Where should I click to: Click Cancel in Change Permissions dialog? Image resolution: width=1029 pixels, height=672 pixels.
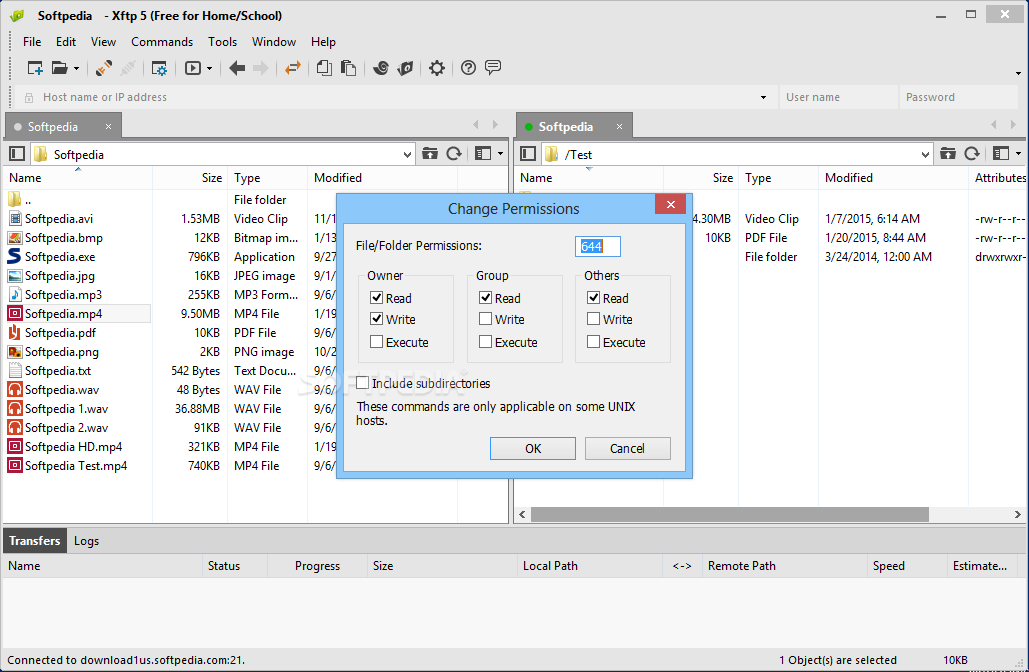(627, 448)
